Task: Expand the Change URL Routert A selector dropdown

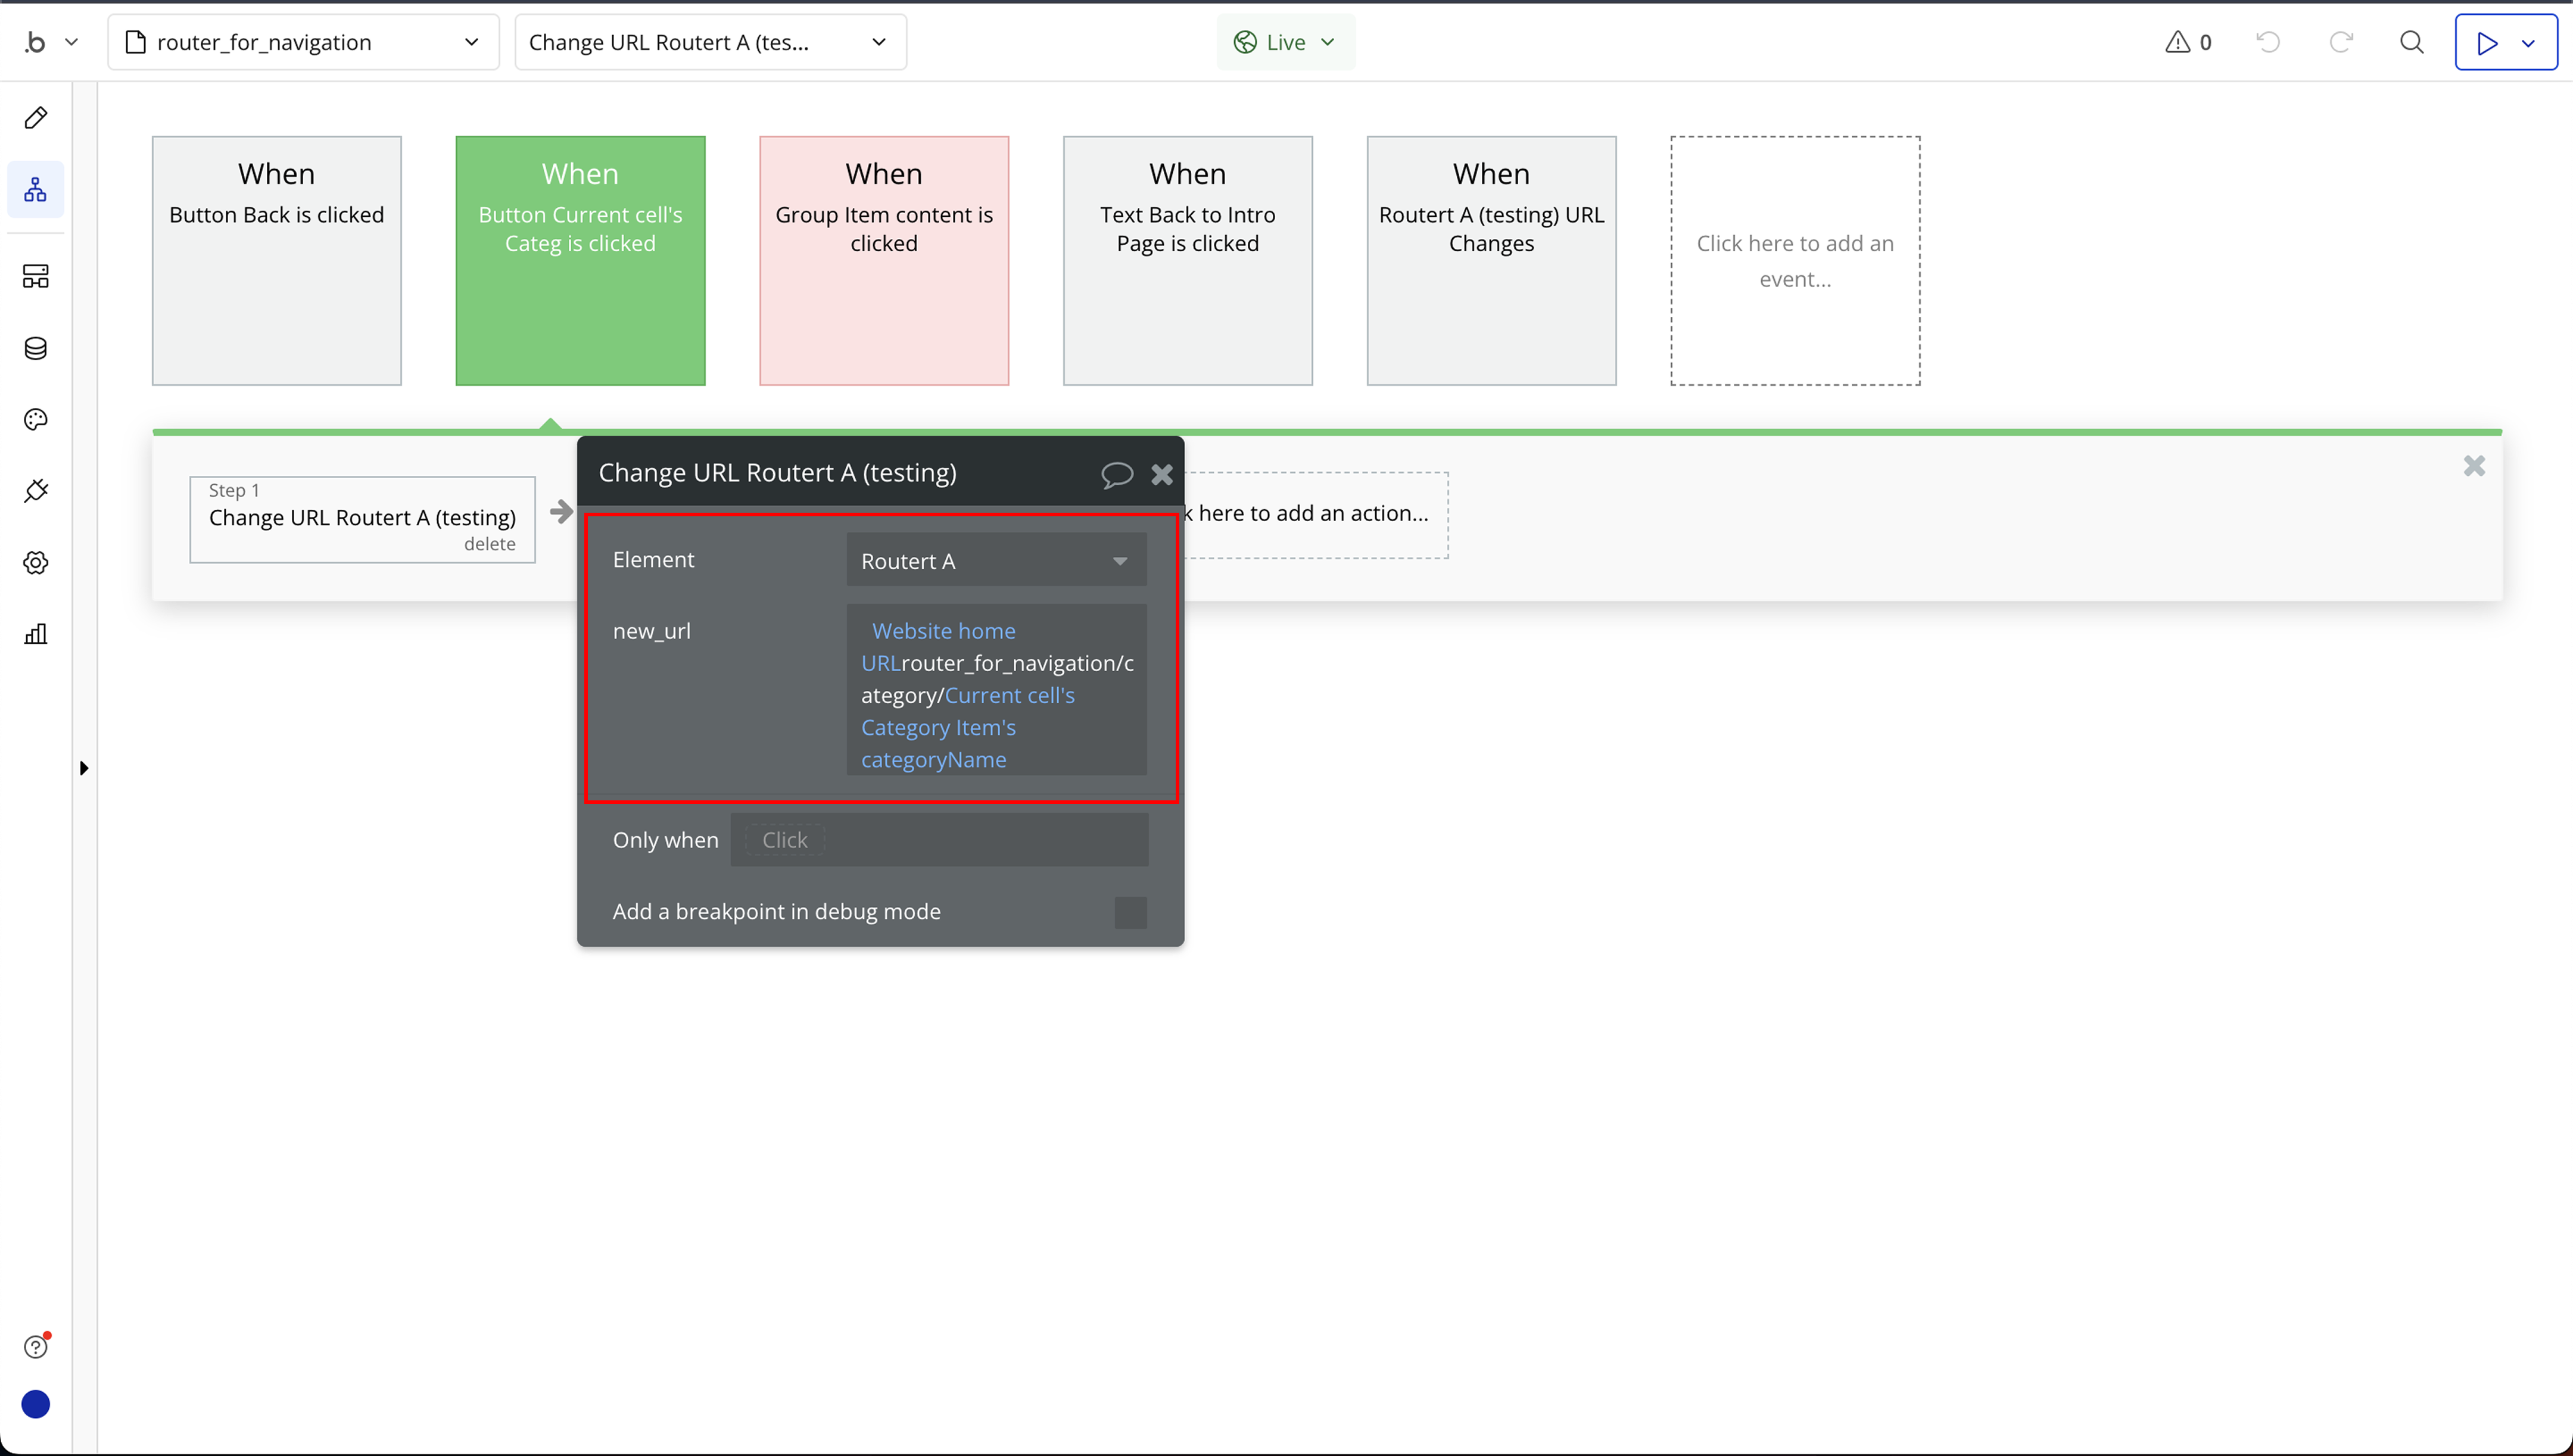Action: [710, 42]
